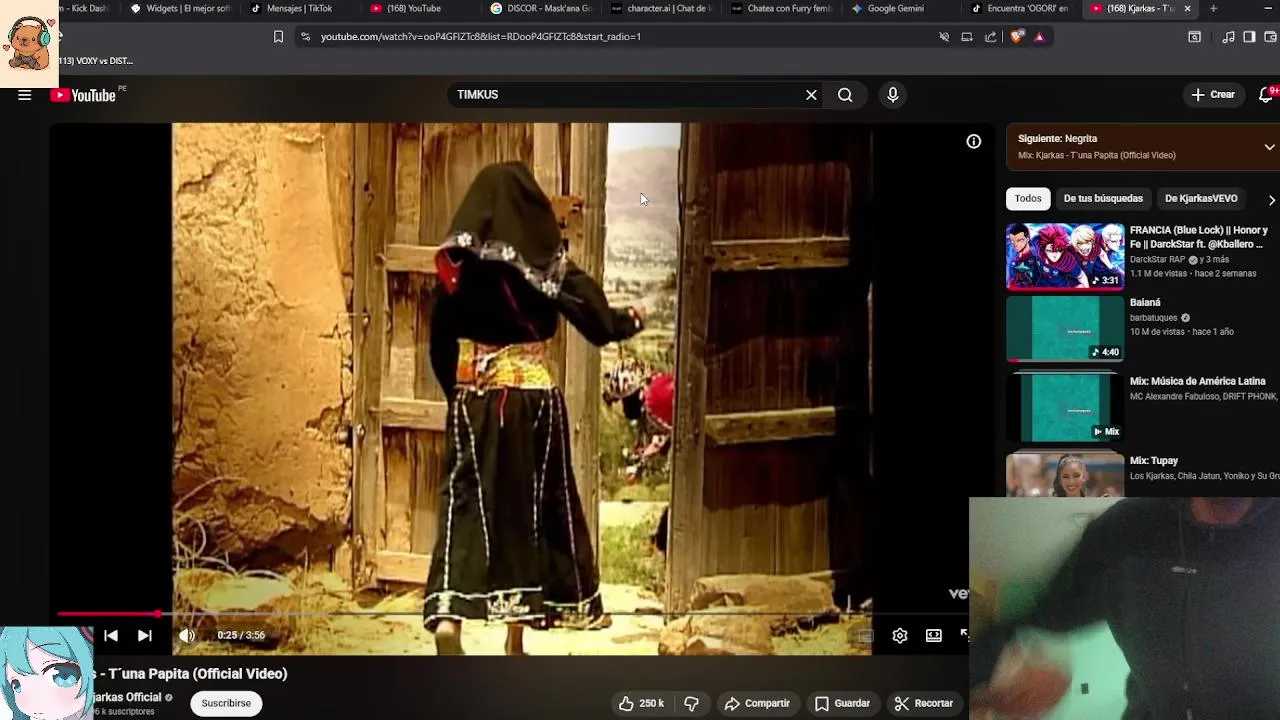Open the Brave Wallet icon
1280x720 pixels.
tap(1271, 37)
